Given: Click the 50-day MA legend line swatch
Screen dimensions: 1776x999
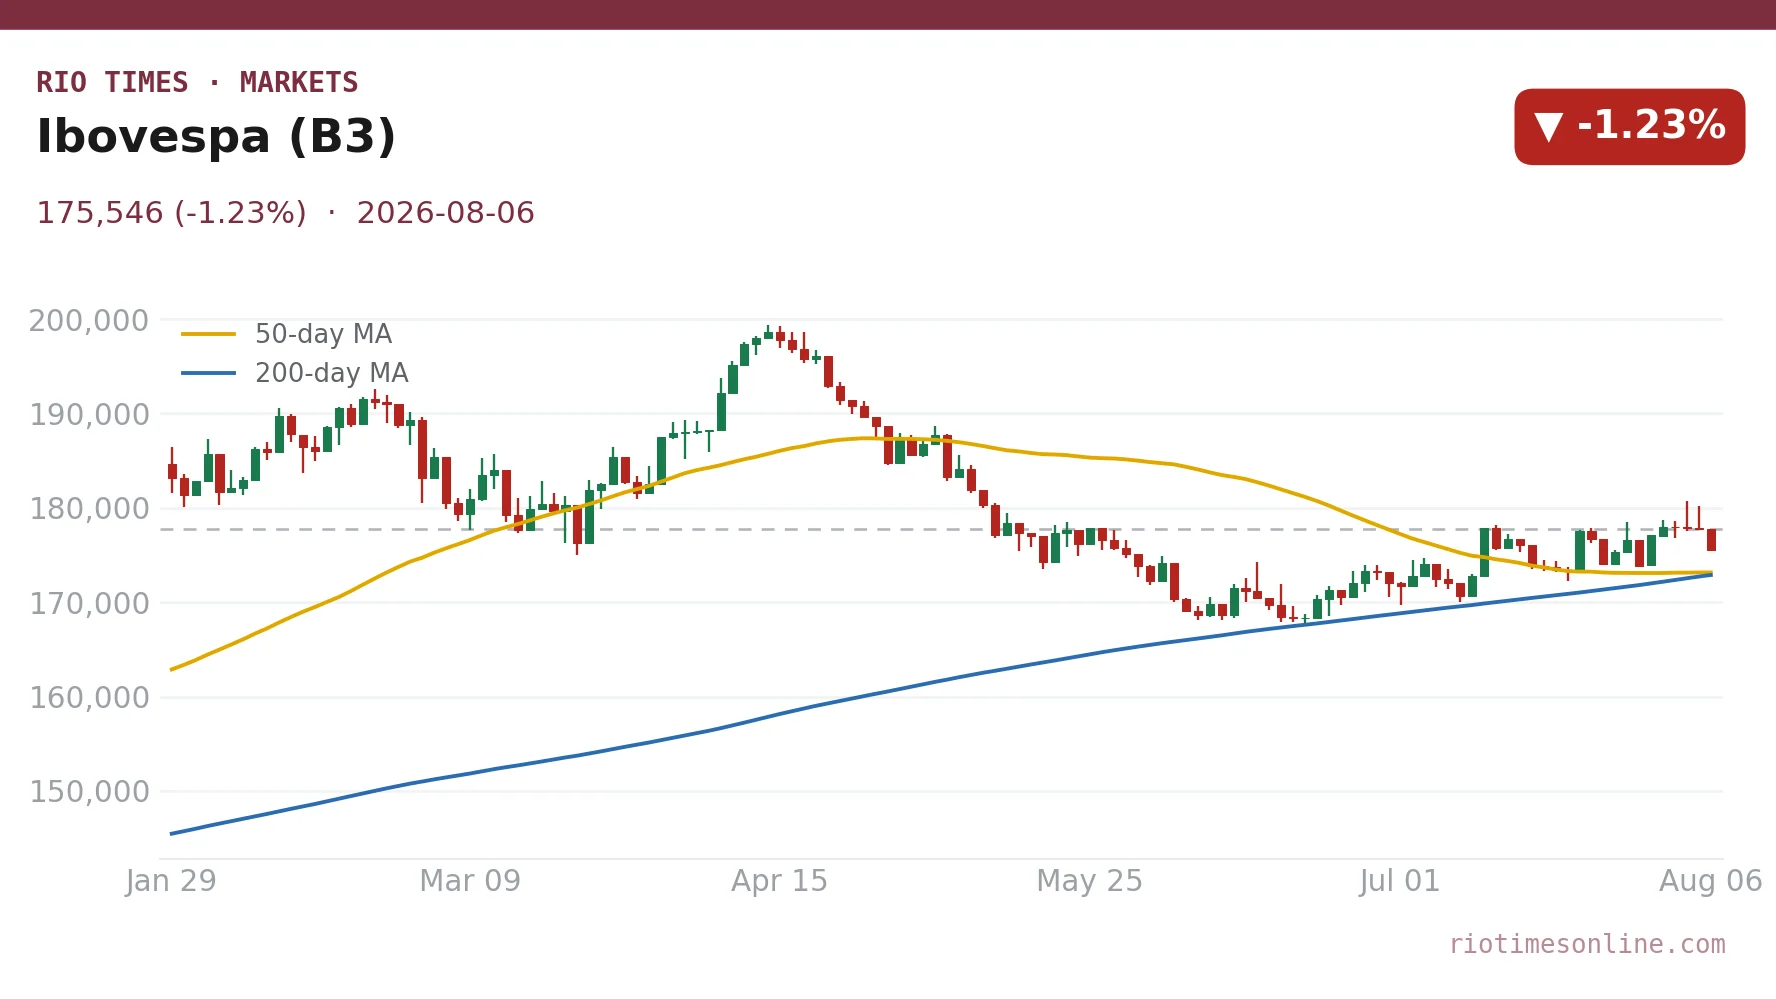Looking at the screenshot, I should [208, 334].
